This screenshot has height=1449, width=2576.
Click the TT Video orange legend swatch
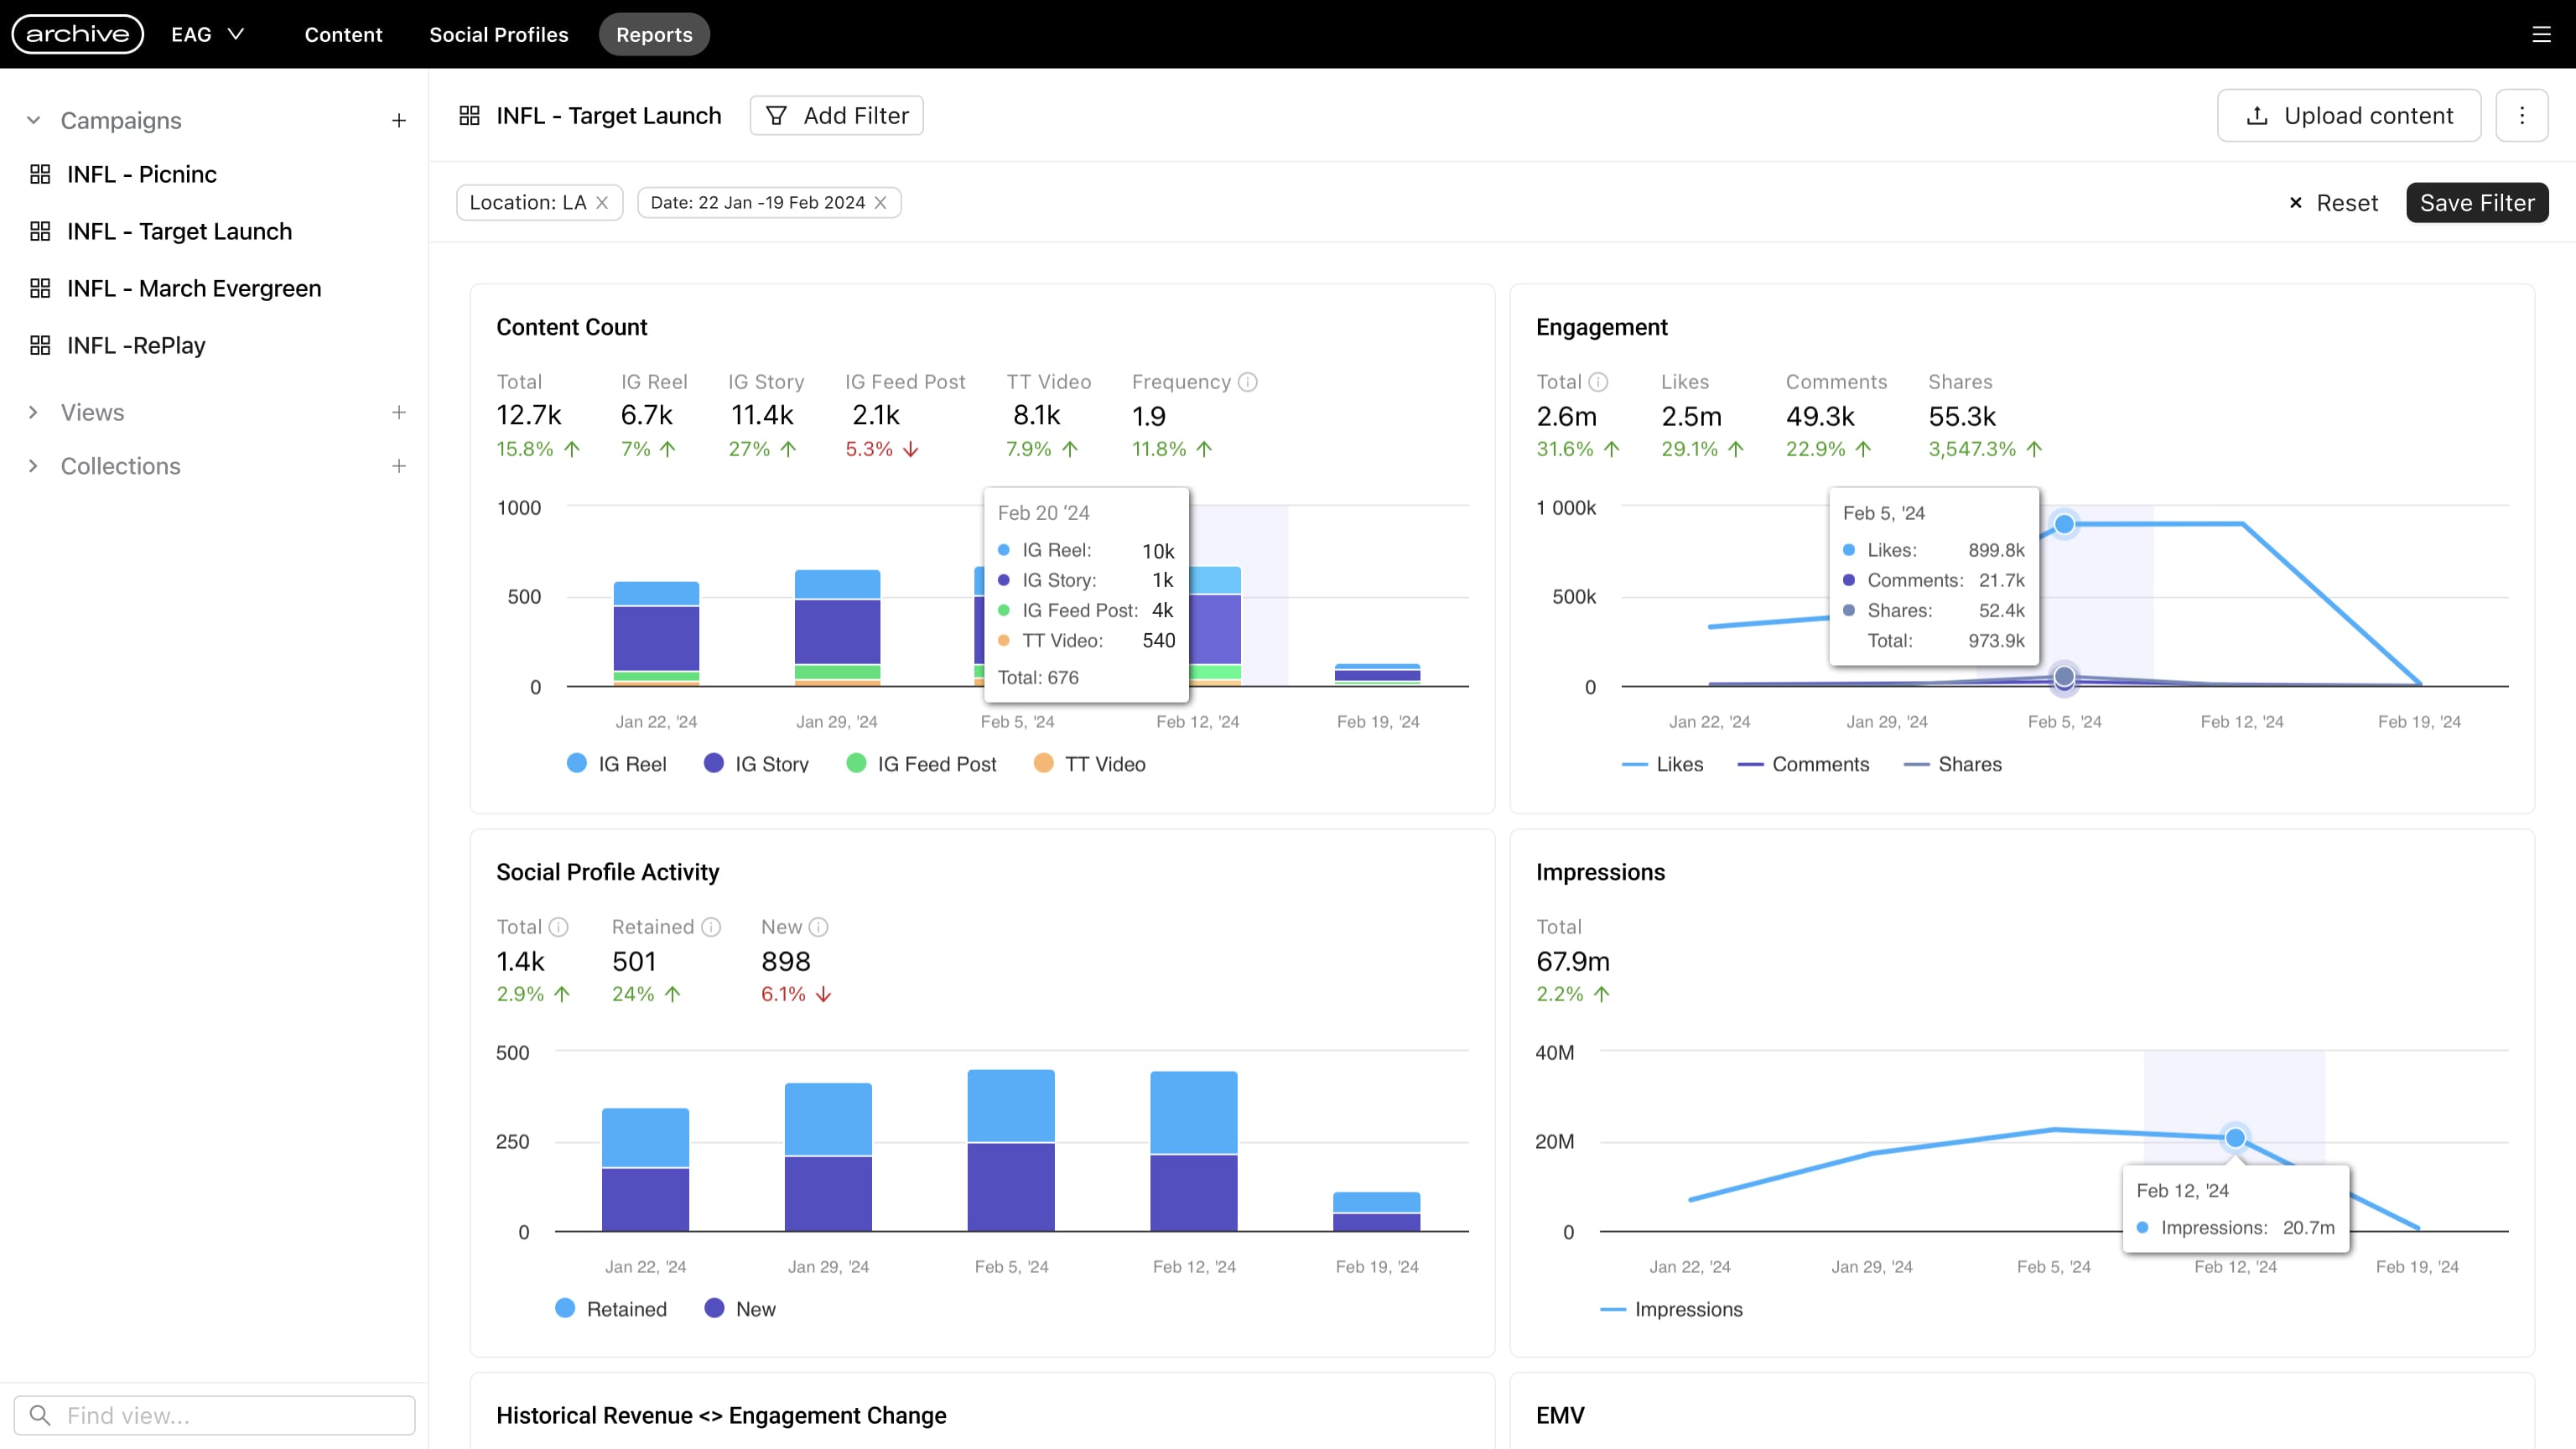[1043, 763]
